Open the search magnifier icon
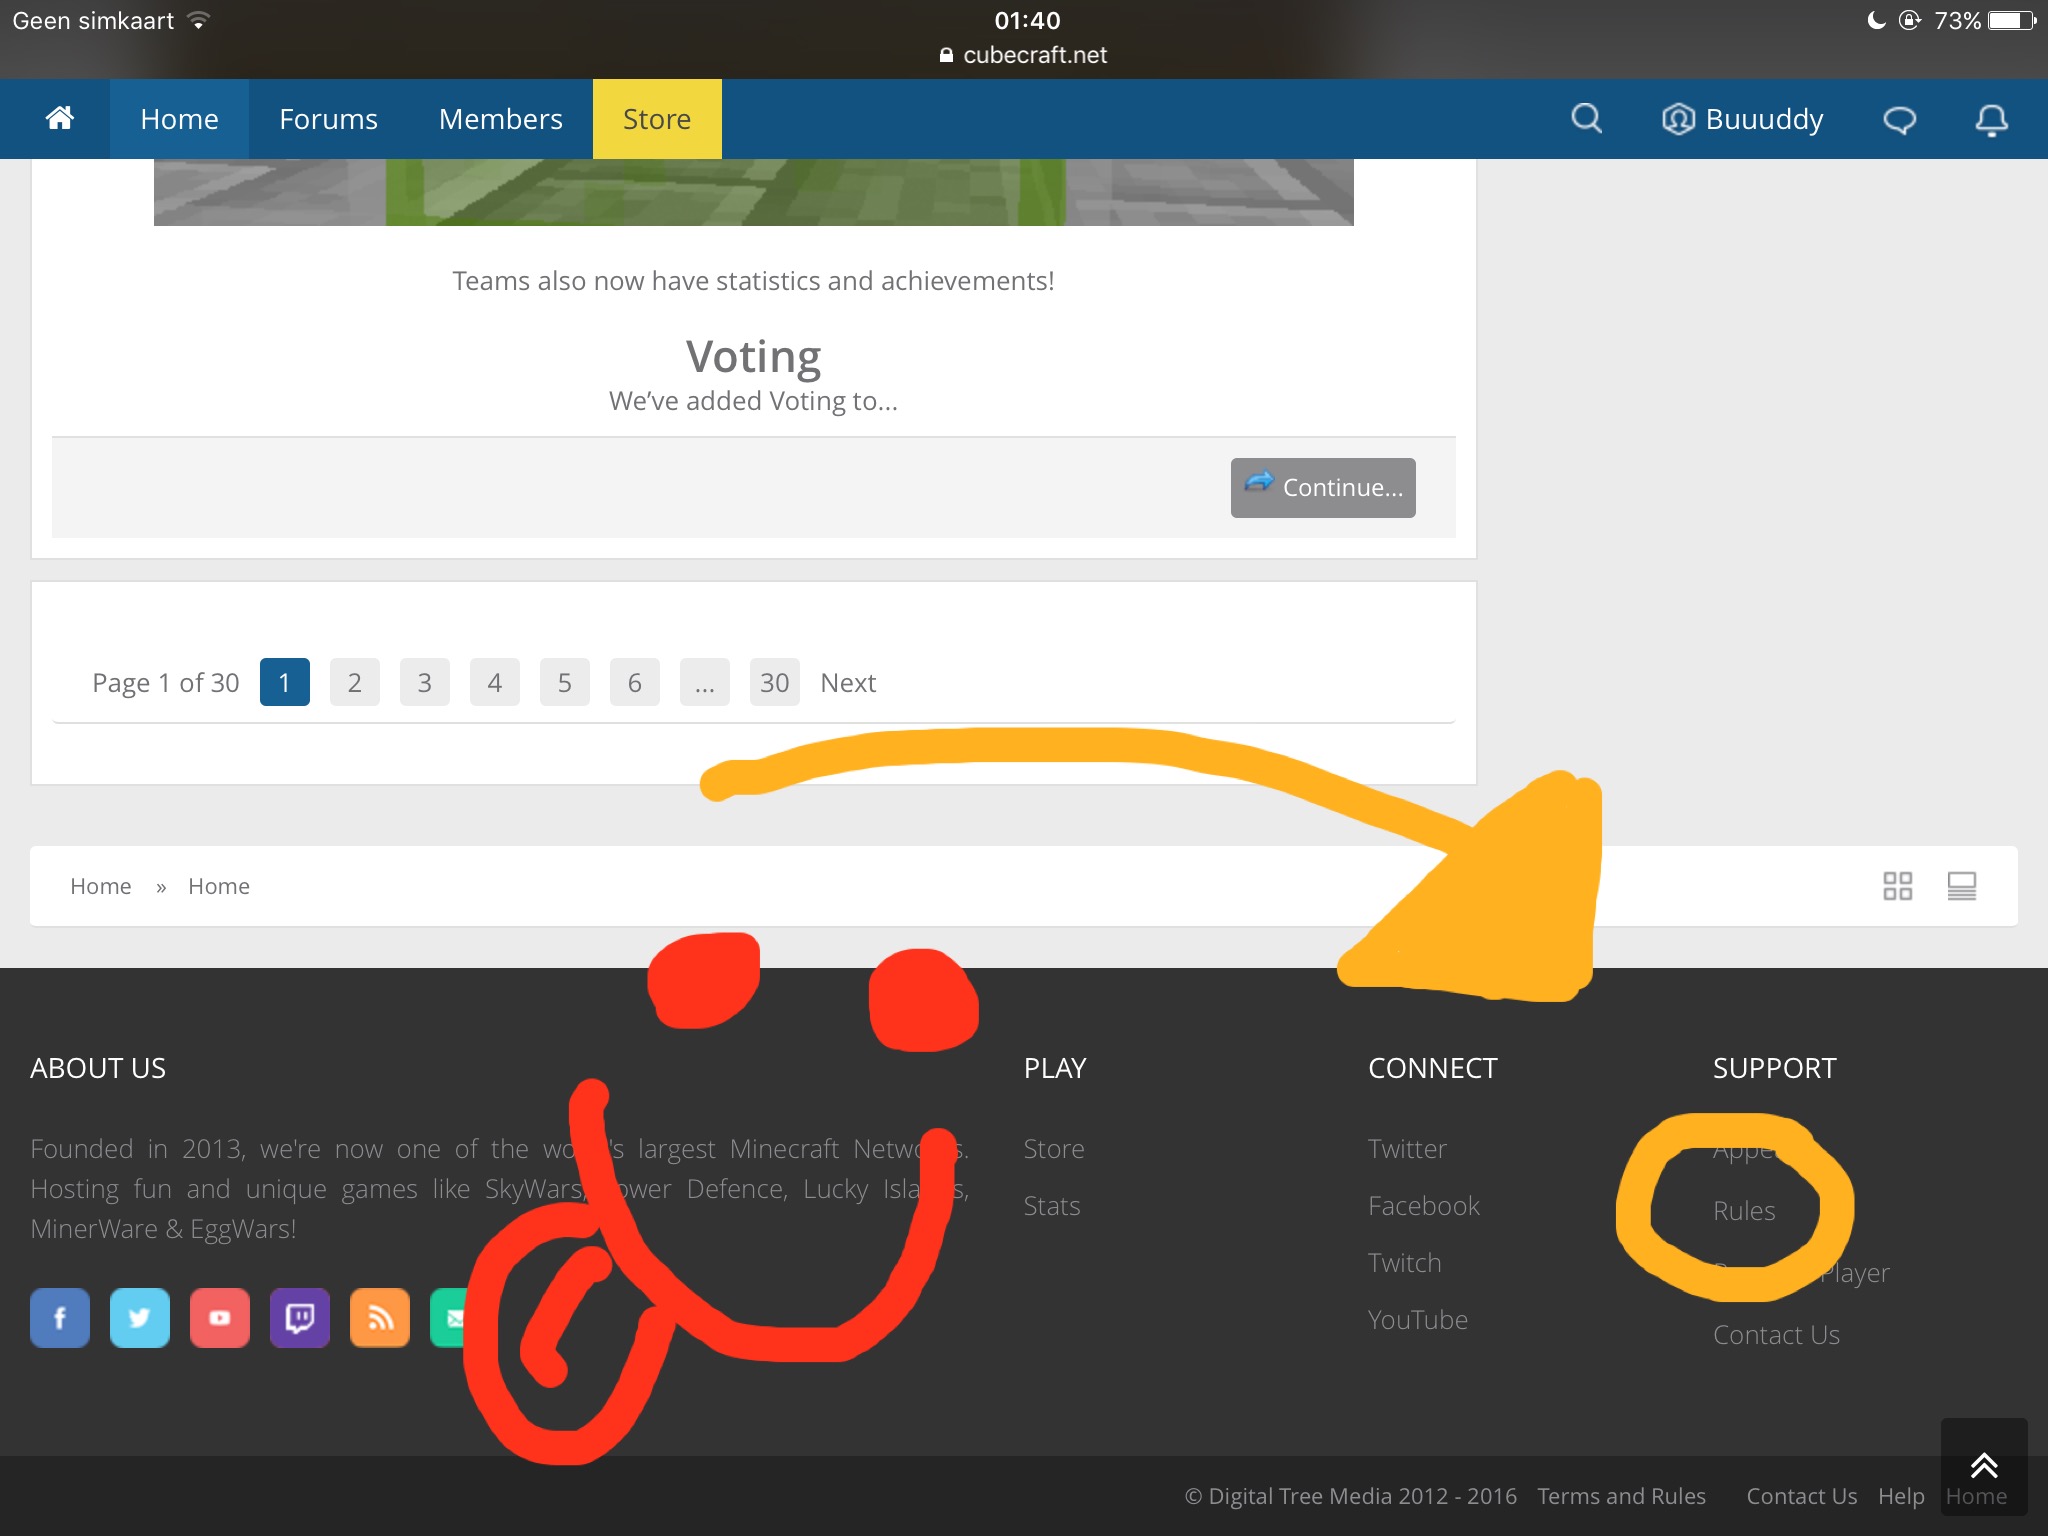 [x=1586, y=119]
